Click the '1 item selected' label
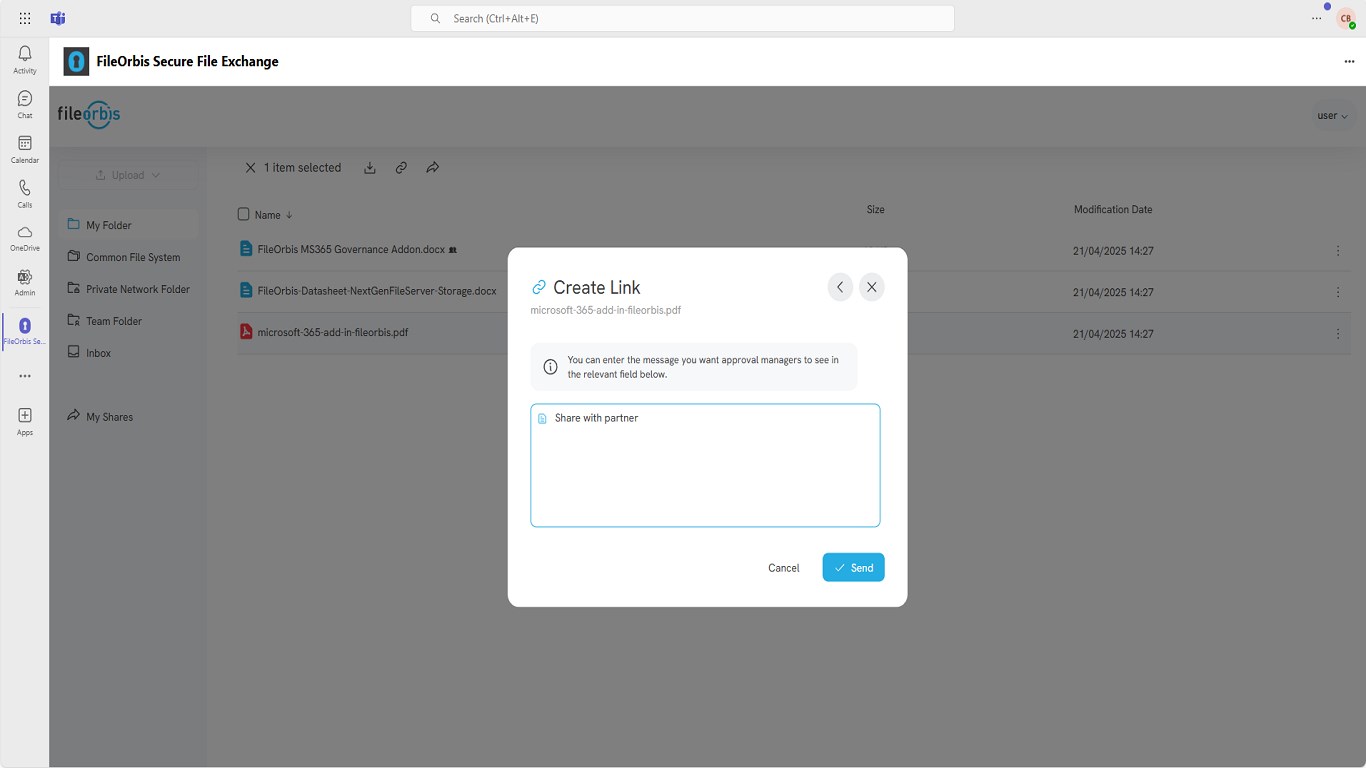This screenshot has width=1366, height=768. point(302,168)
